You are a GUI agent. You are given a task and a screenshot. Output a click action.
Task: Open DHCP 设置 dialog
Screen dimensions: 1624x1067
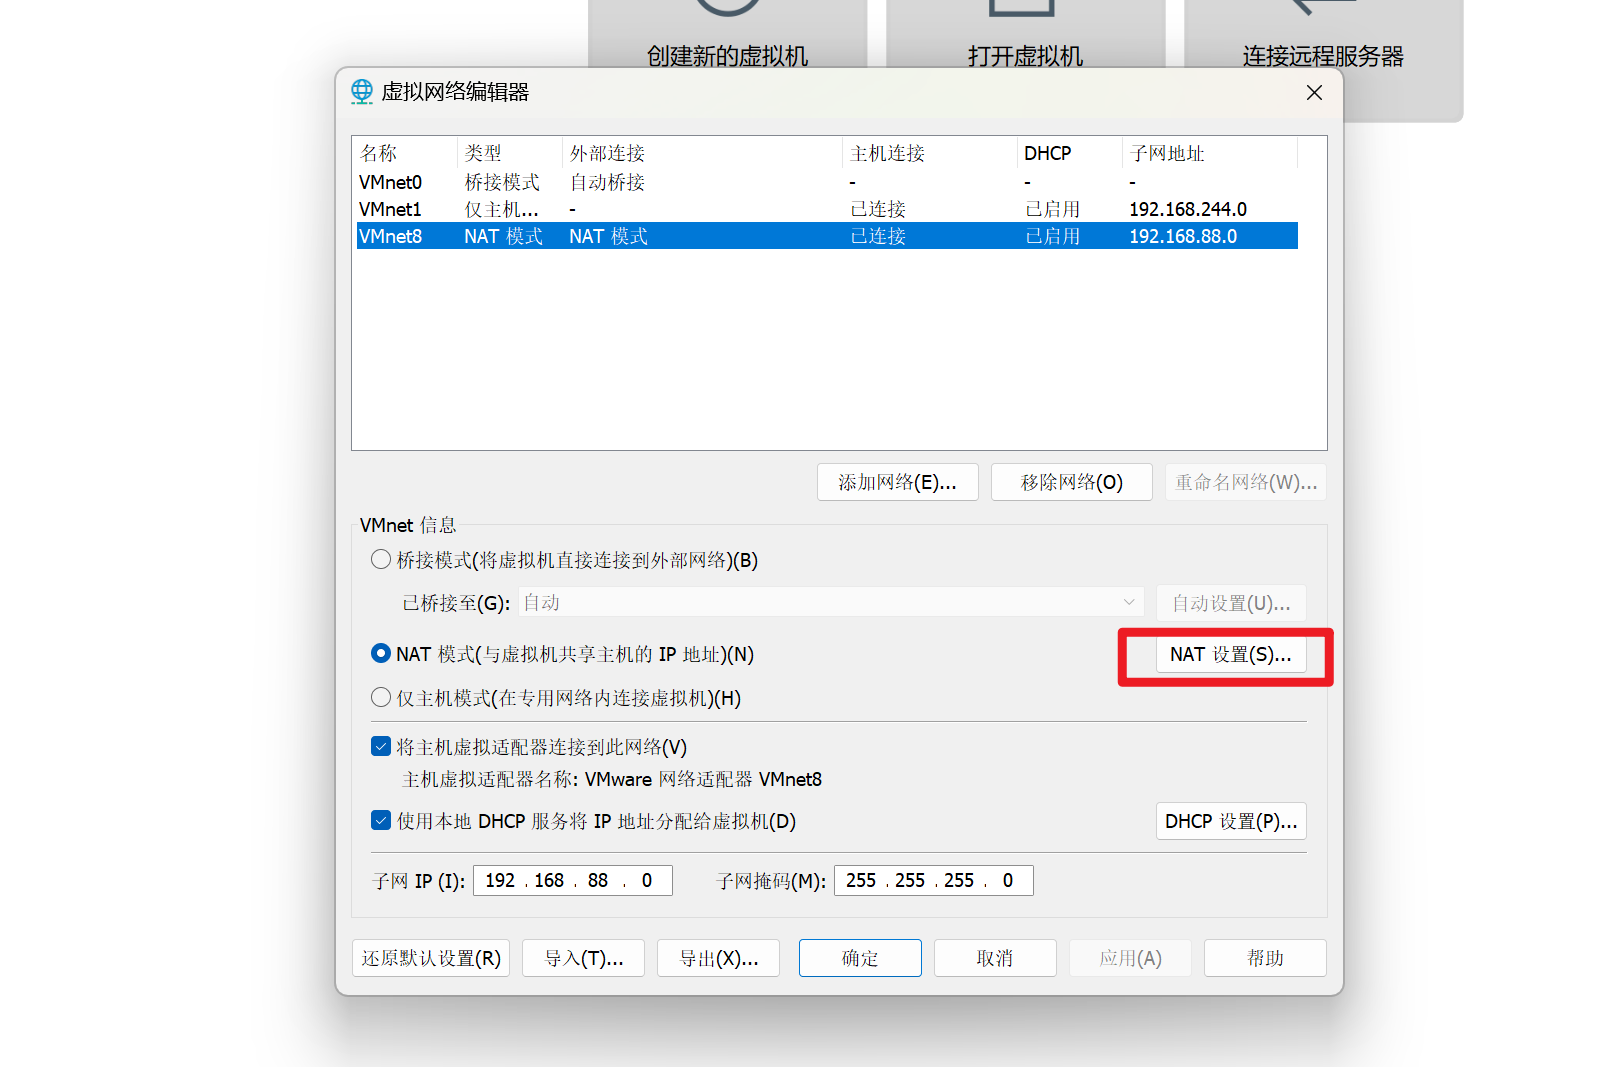point(1231,820)
